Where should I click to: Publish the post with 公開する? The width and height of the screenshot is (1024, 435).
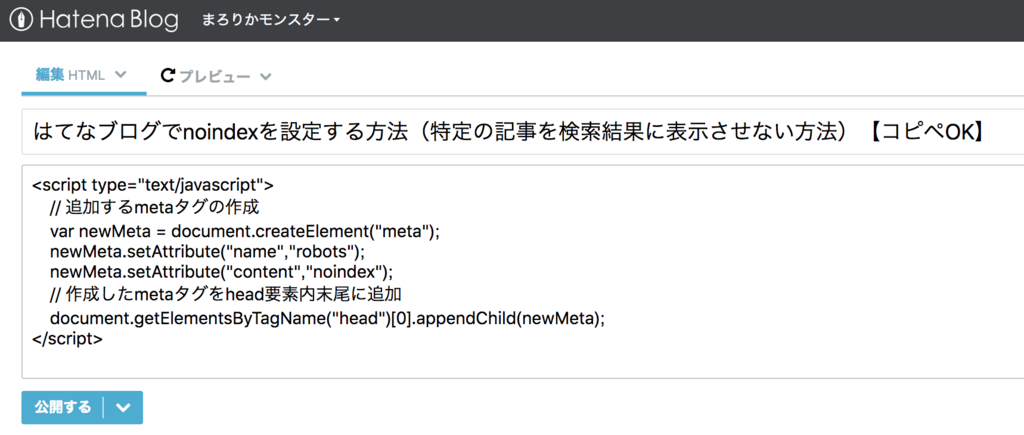pyautogui.click(x=63, y=408)
